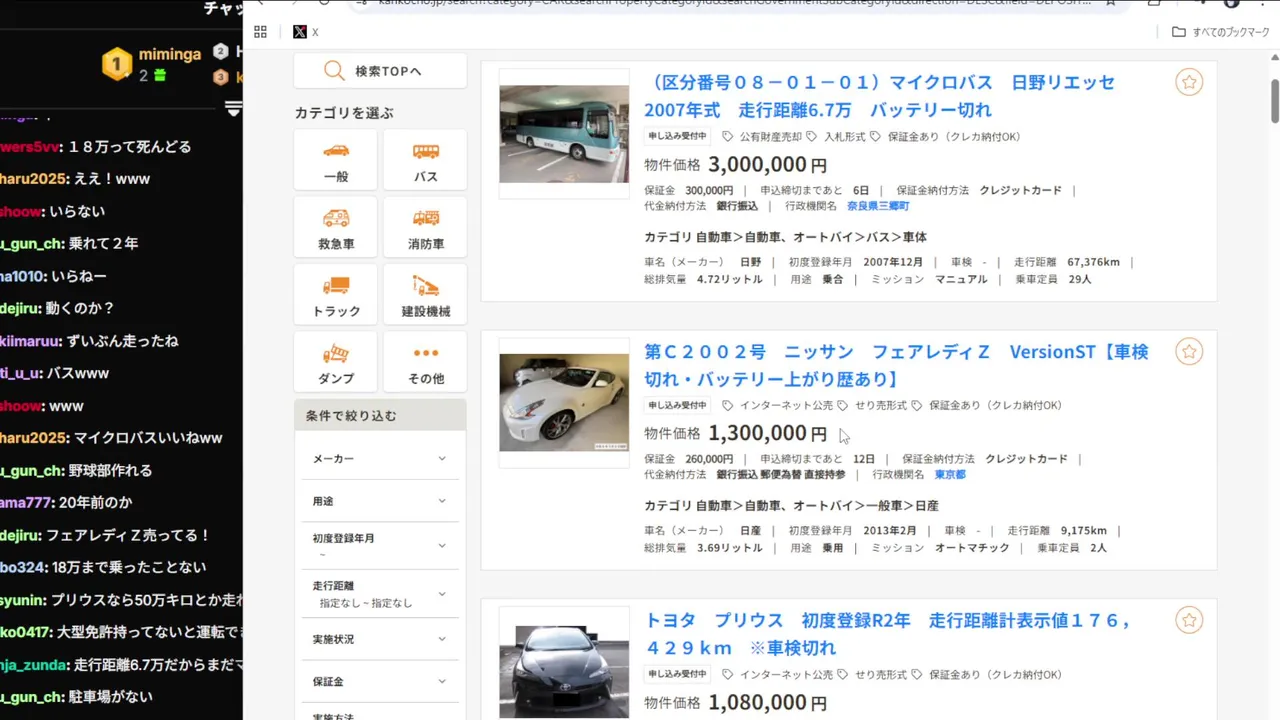This screenshot has width=1280, height=720.
Task: Choose the ダンプ category
Action: (x=336, y=362)
